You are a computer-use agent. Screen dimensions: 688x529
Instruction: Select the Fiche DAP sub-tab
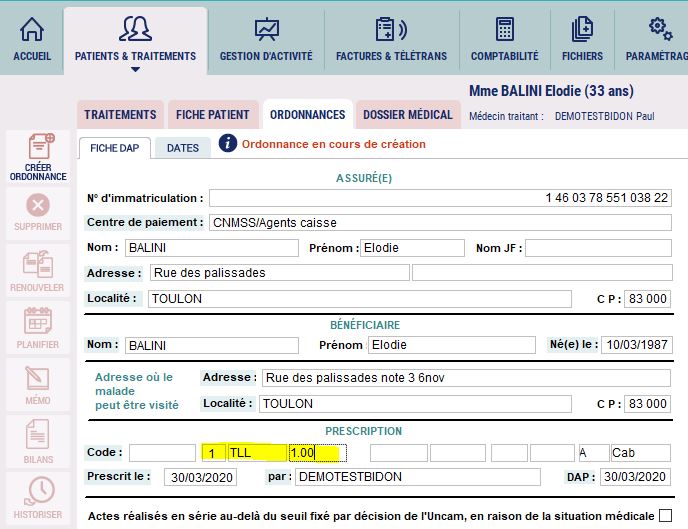[115, 148]
